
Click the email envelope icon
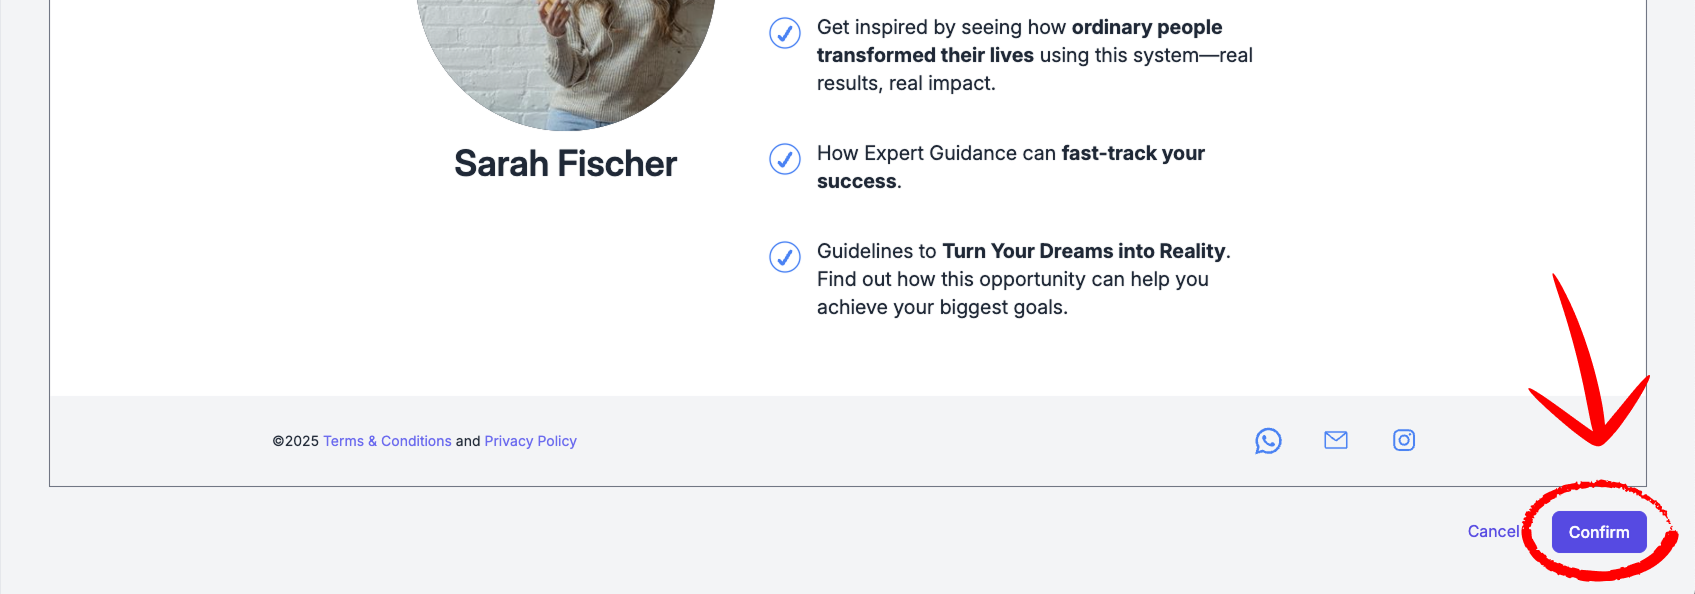coord(1336,440)
